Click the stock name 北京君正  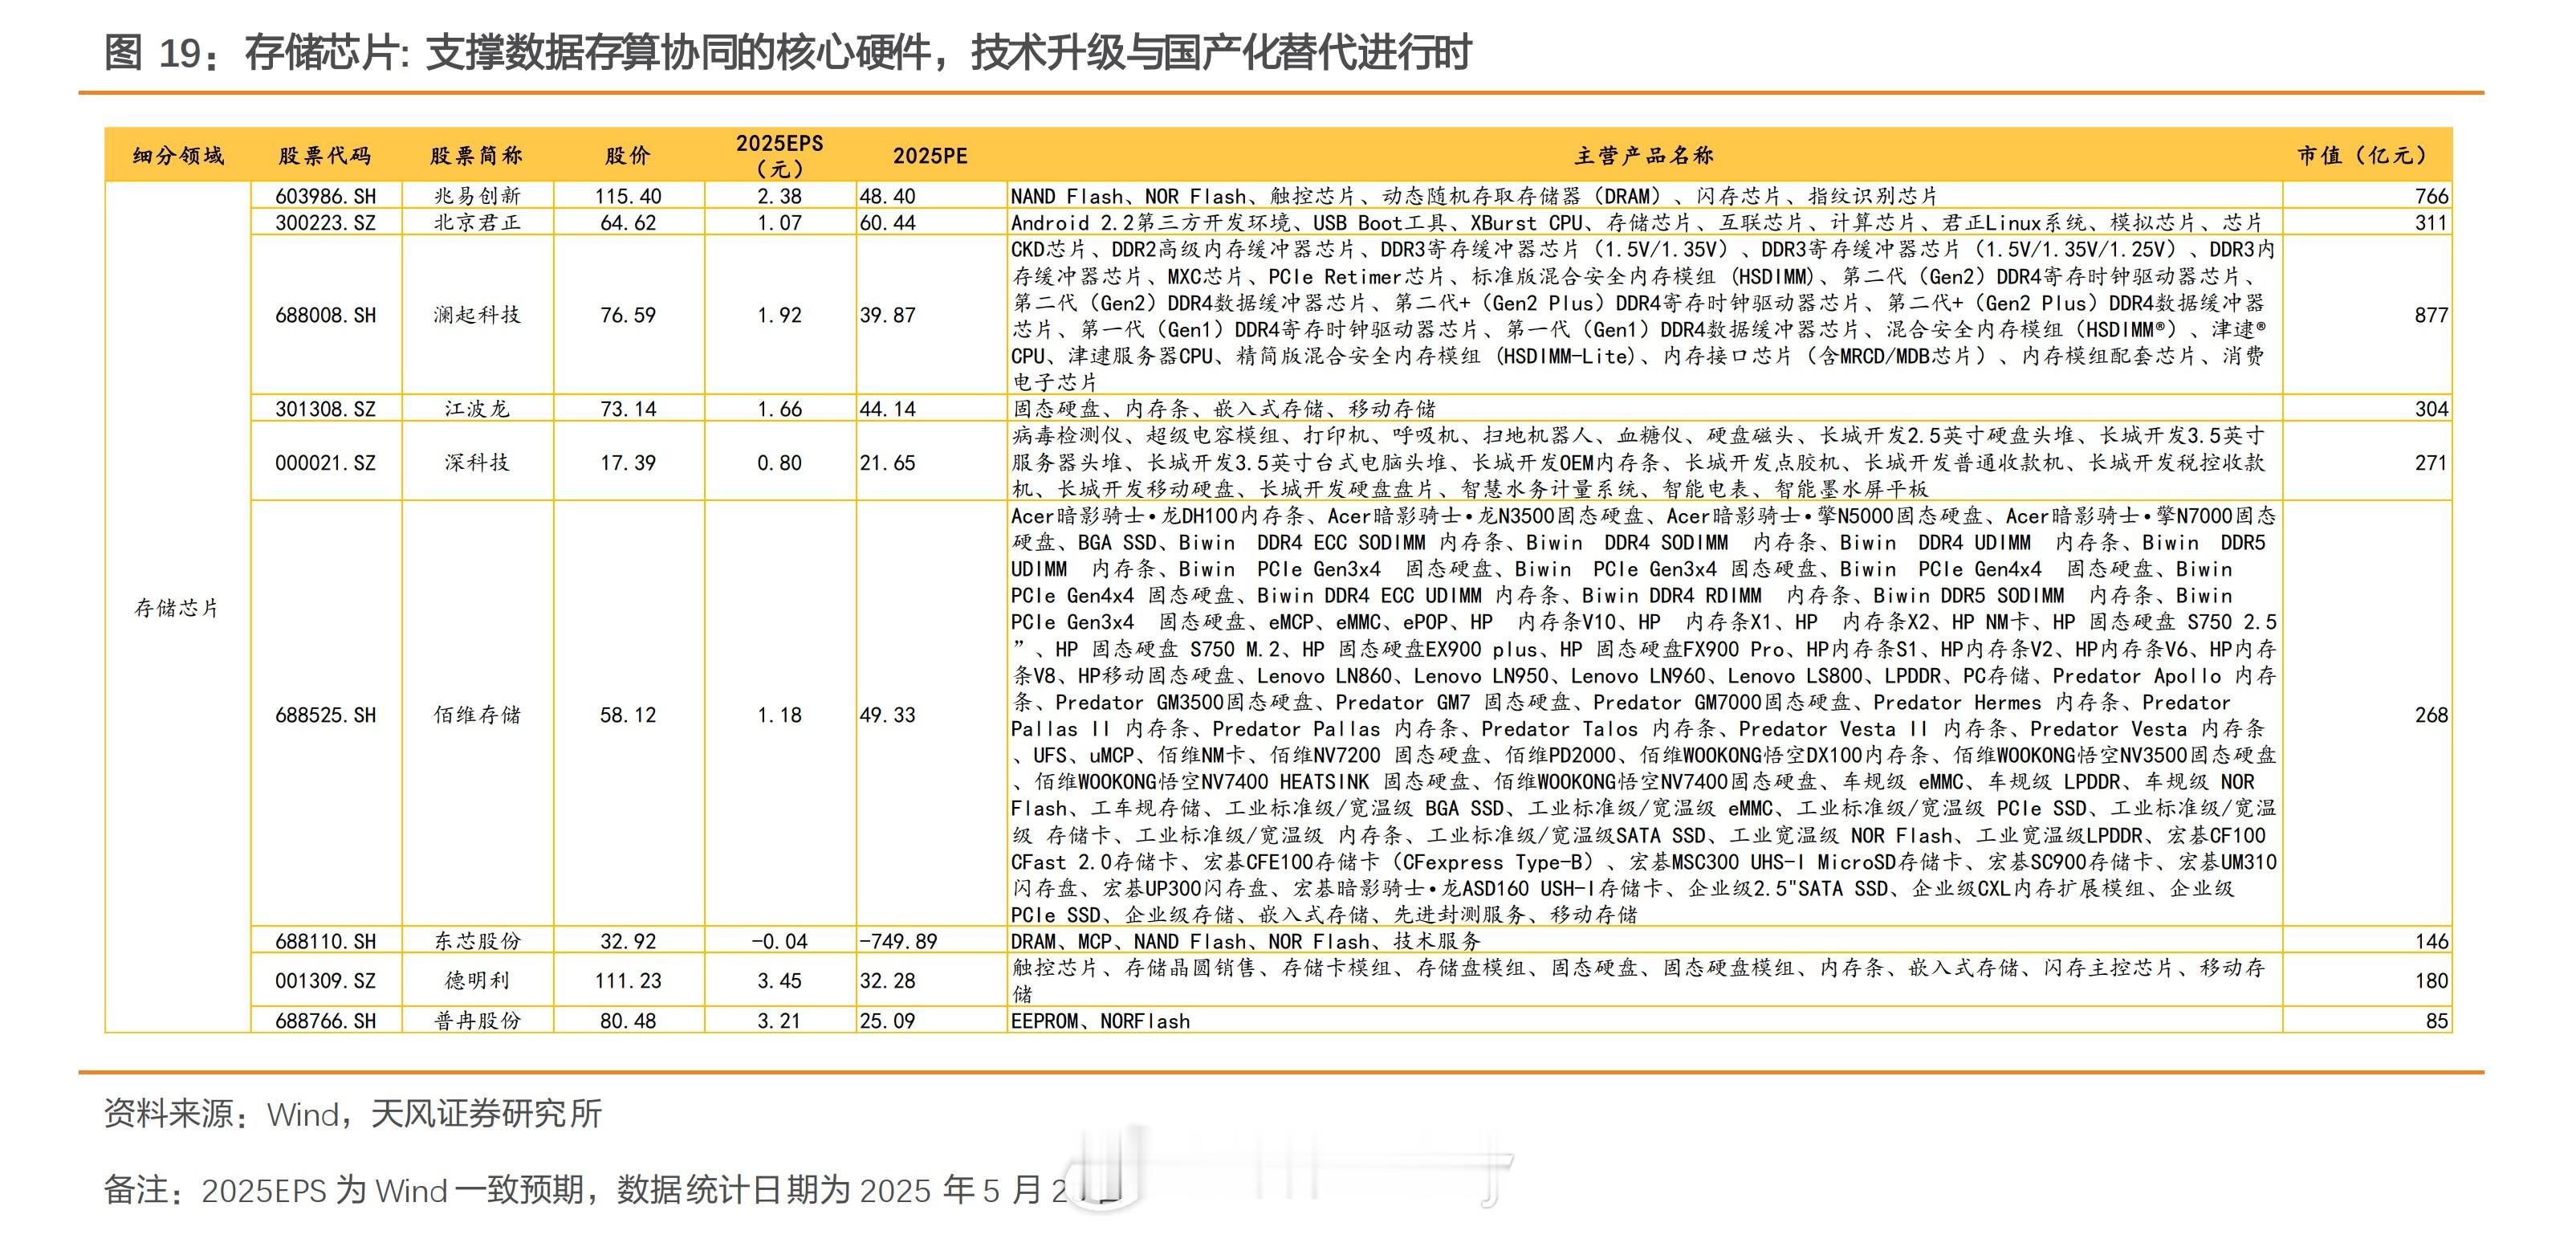477,222
